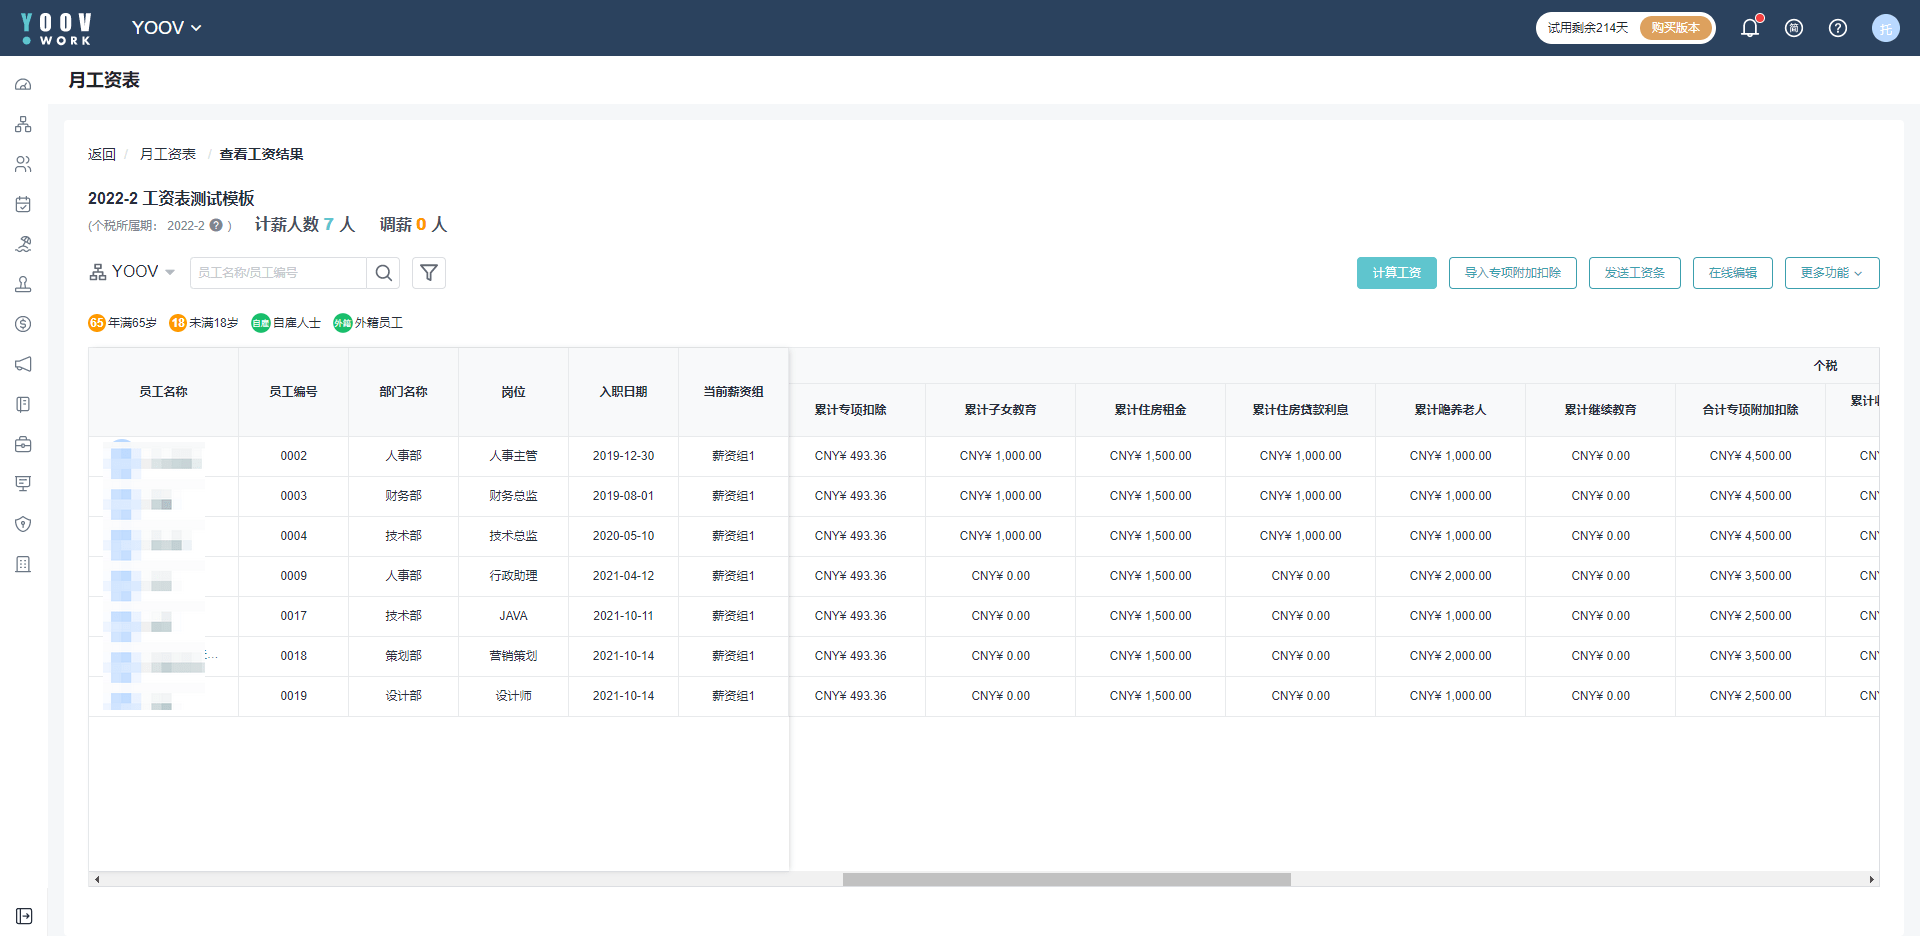This screenshot has width=1920, height=936.
Task: Click the 计算工资 button
Action: click(x=1397, y=273)
